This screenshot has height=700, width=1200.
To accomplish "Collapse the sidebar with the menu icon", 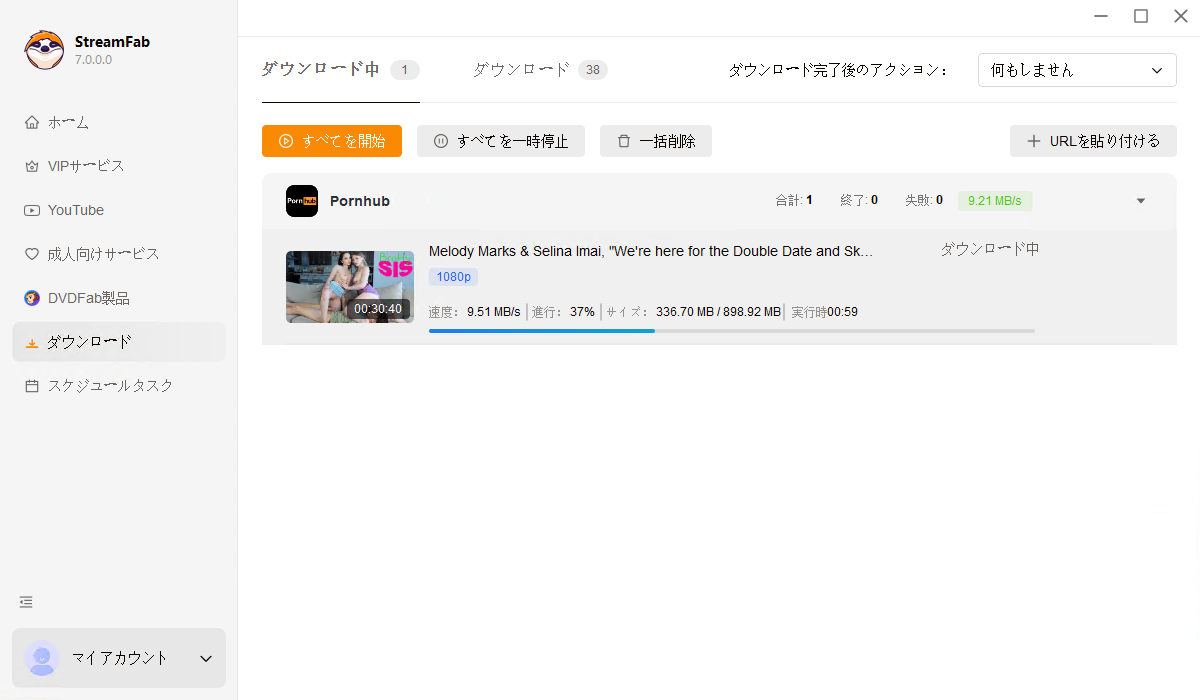I will pyautogui.click(x=26, y=602).
